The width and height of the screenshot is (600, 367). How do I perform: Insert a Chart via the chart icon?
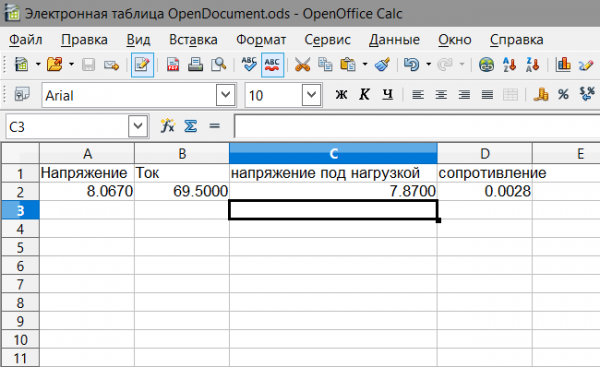pyautogui.click(x=563, y=65)
